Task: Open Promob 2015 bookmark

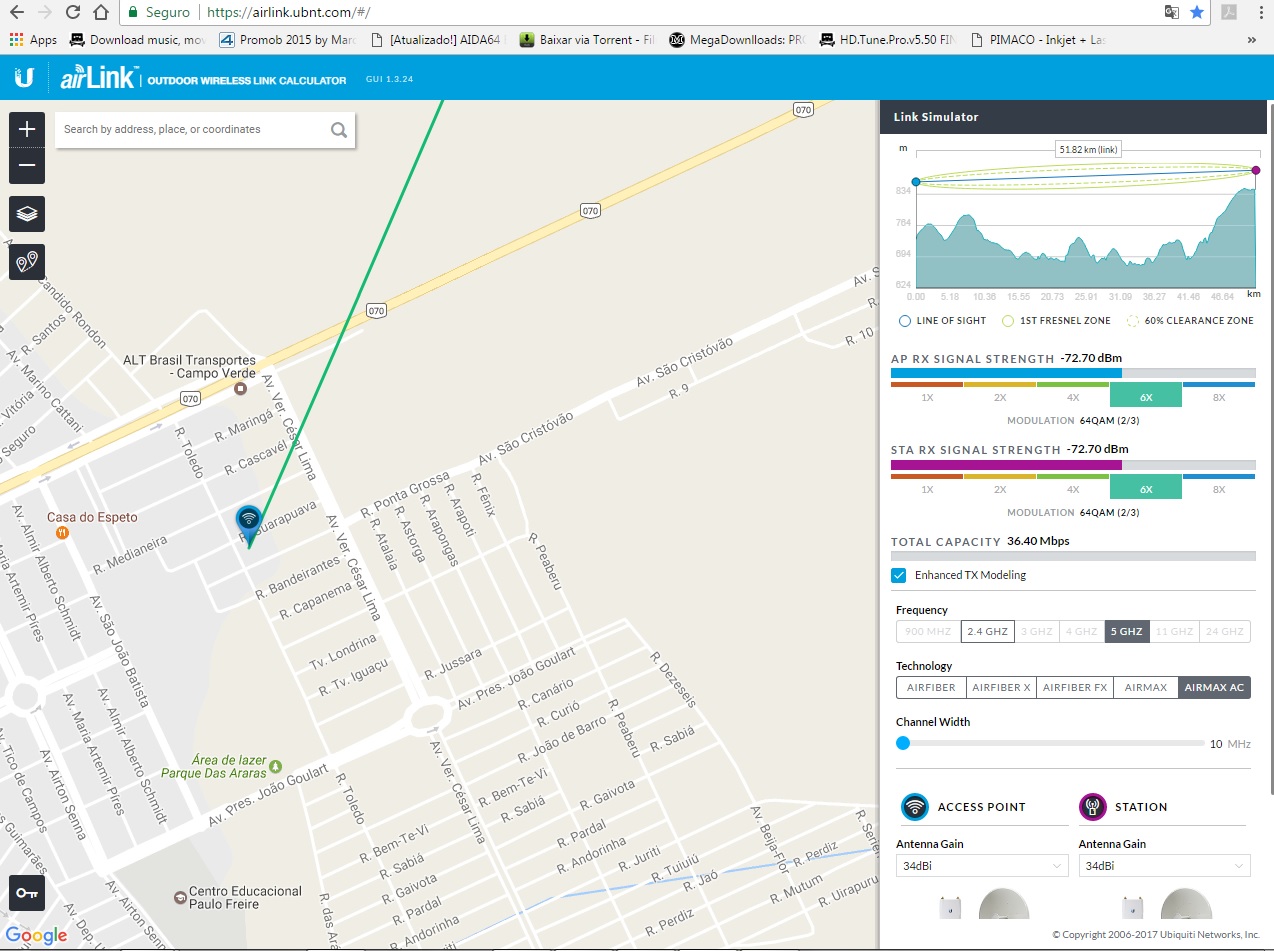Action: click(x=287, y=40)
